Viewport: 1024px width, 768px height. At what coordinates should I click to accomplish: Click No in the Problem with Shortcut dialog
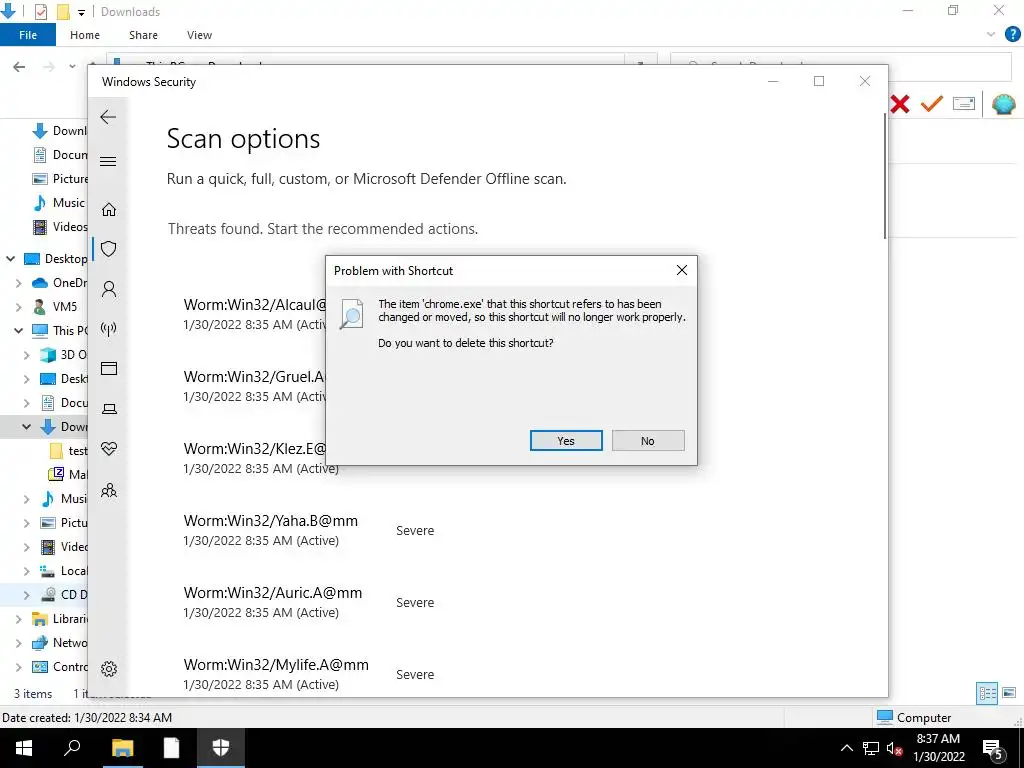click(x=648, y=441)
